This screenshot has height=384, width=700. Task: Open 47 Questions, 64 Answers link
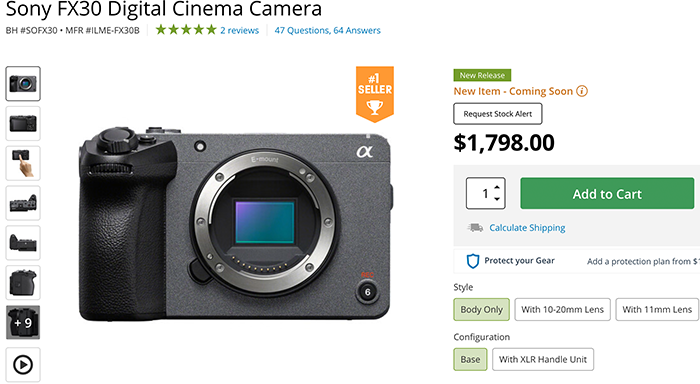pyautogui.click(x=327, y=30)
